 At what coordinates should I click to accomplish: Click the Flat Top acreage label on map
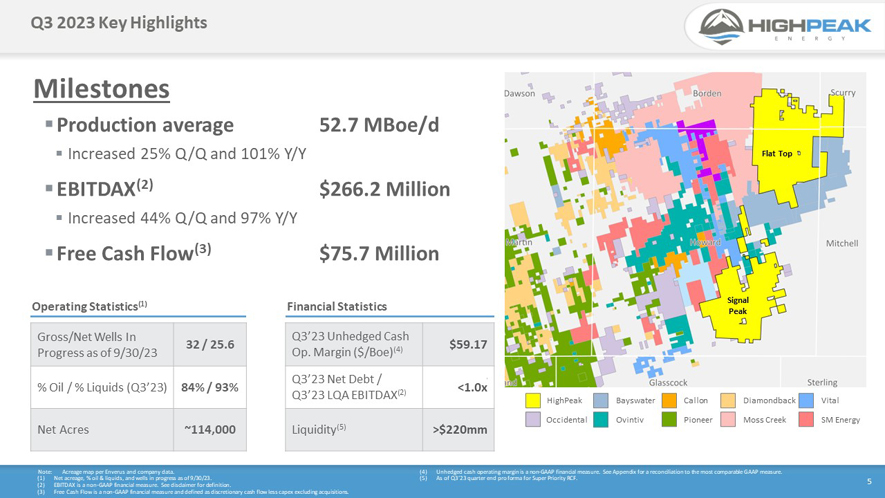pyautogui.click(x=777, y=154)
